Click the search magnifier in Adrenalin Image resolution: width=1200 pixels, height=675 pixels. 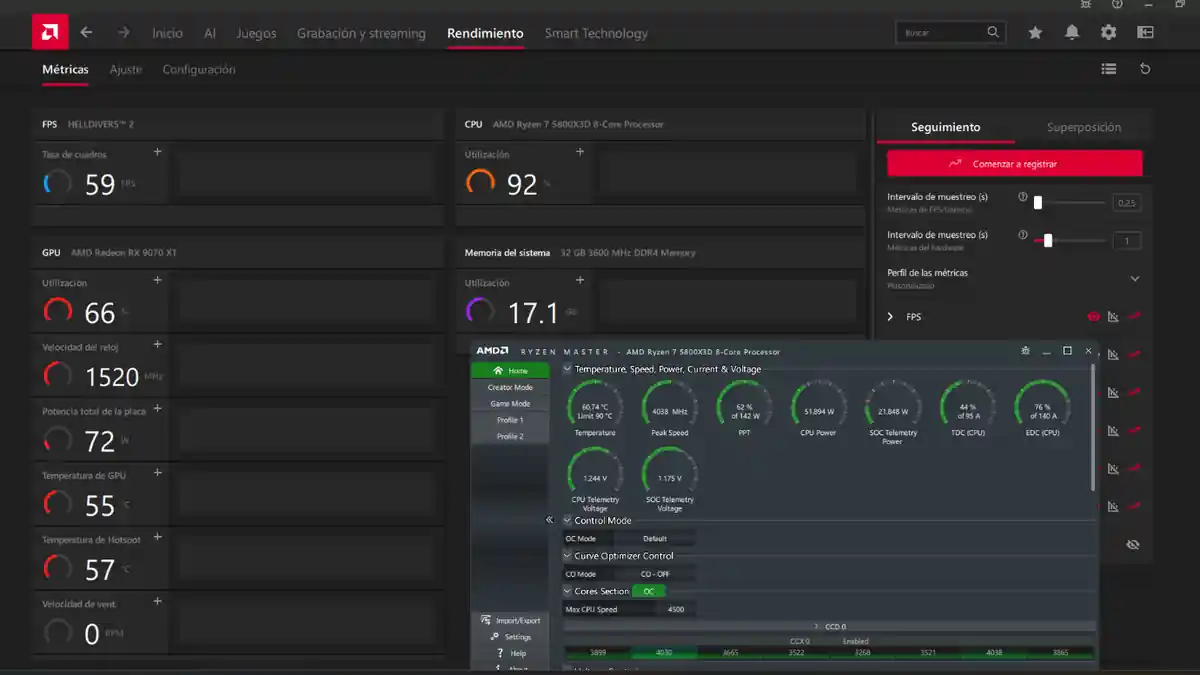tap(992, 31)
